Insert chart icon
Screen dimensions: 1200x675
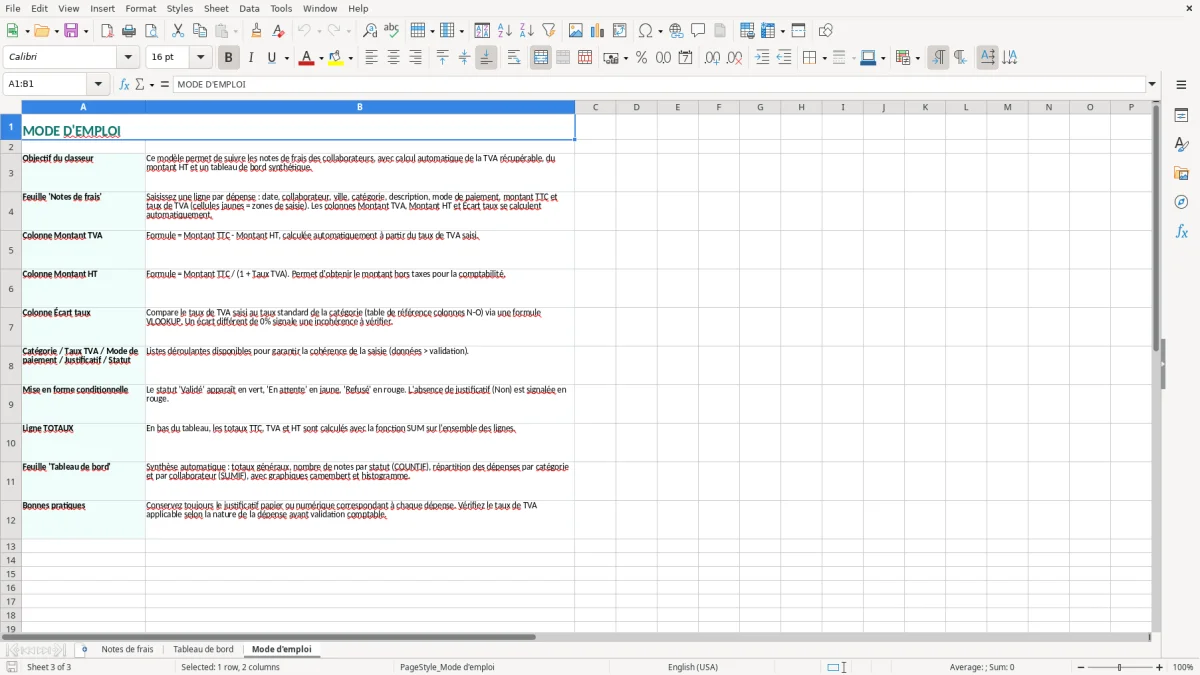click(598, 31)
